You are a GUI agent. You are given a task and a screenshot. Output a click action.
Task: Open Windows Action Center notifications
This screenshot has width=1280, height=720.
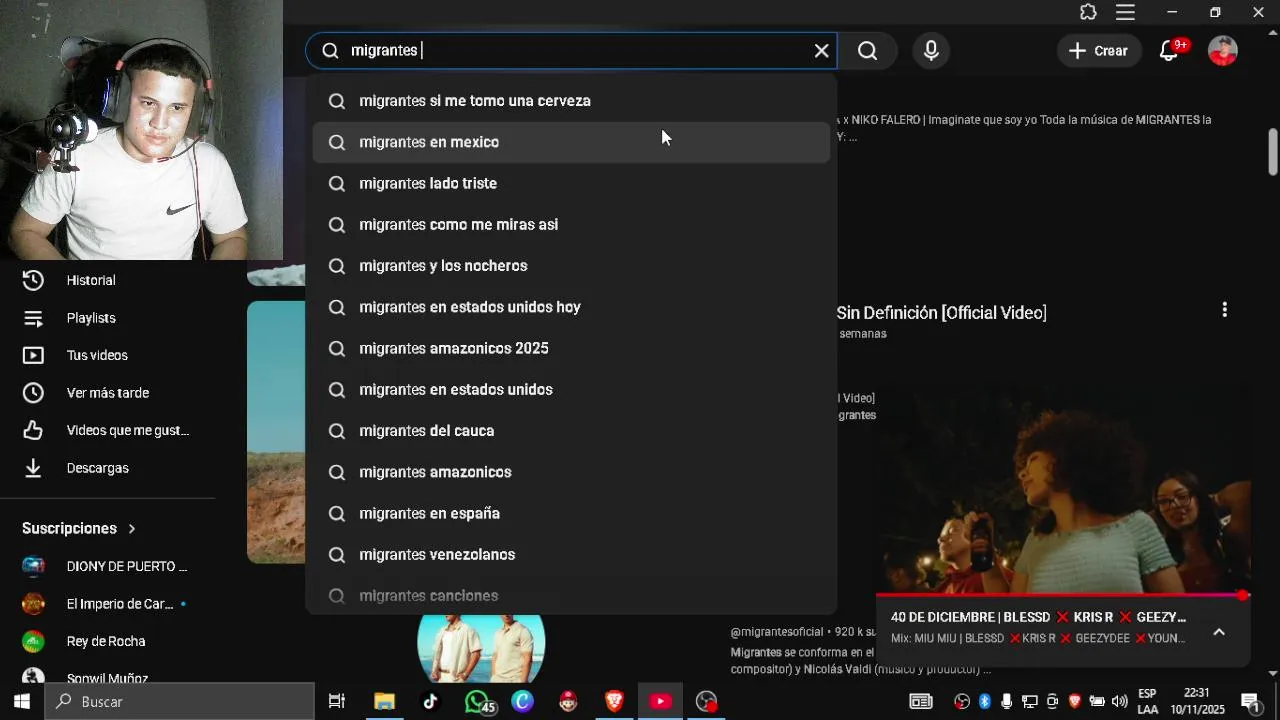click(1250, 701)
